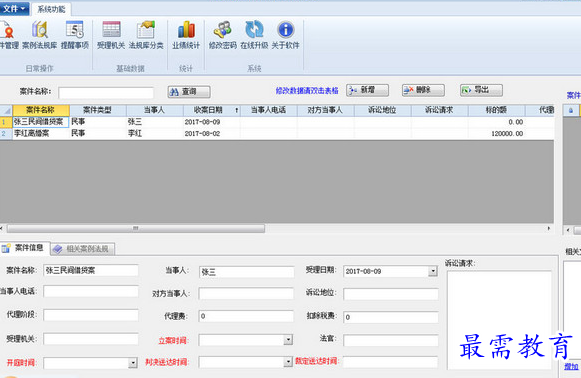
Task: Open the 文件 menu
Action: coord(14,8)
